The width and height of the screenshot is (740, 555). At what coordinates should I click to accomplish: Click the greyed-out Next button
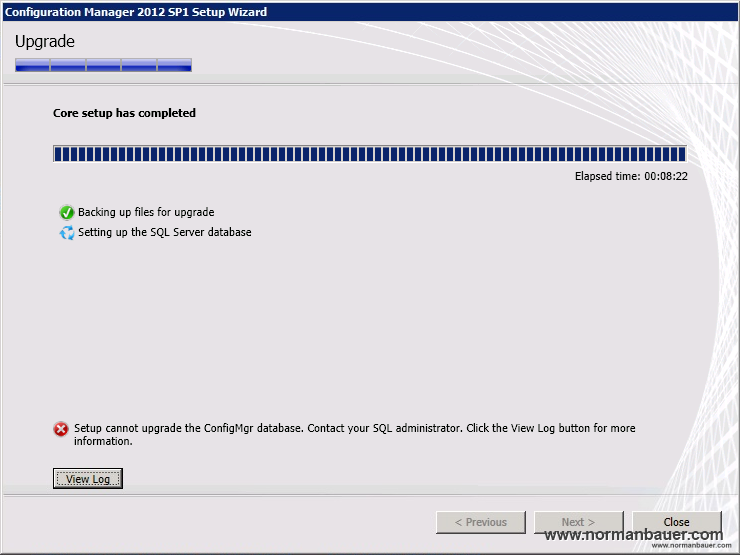[x=578, y=522]
